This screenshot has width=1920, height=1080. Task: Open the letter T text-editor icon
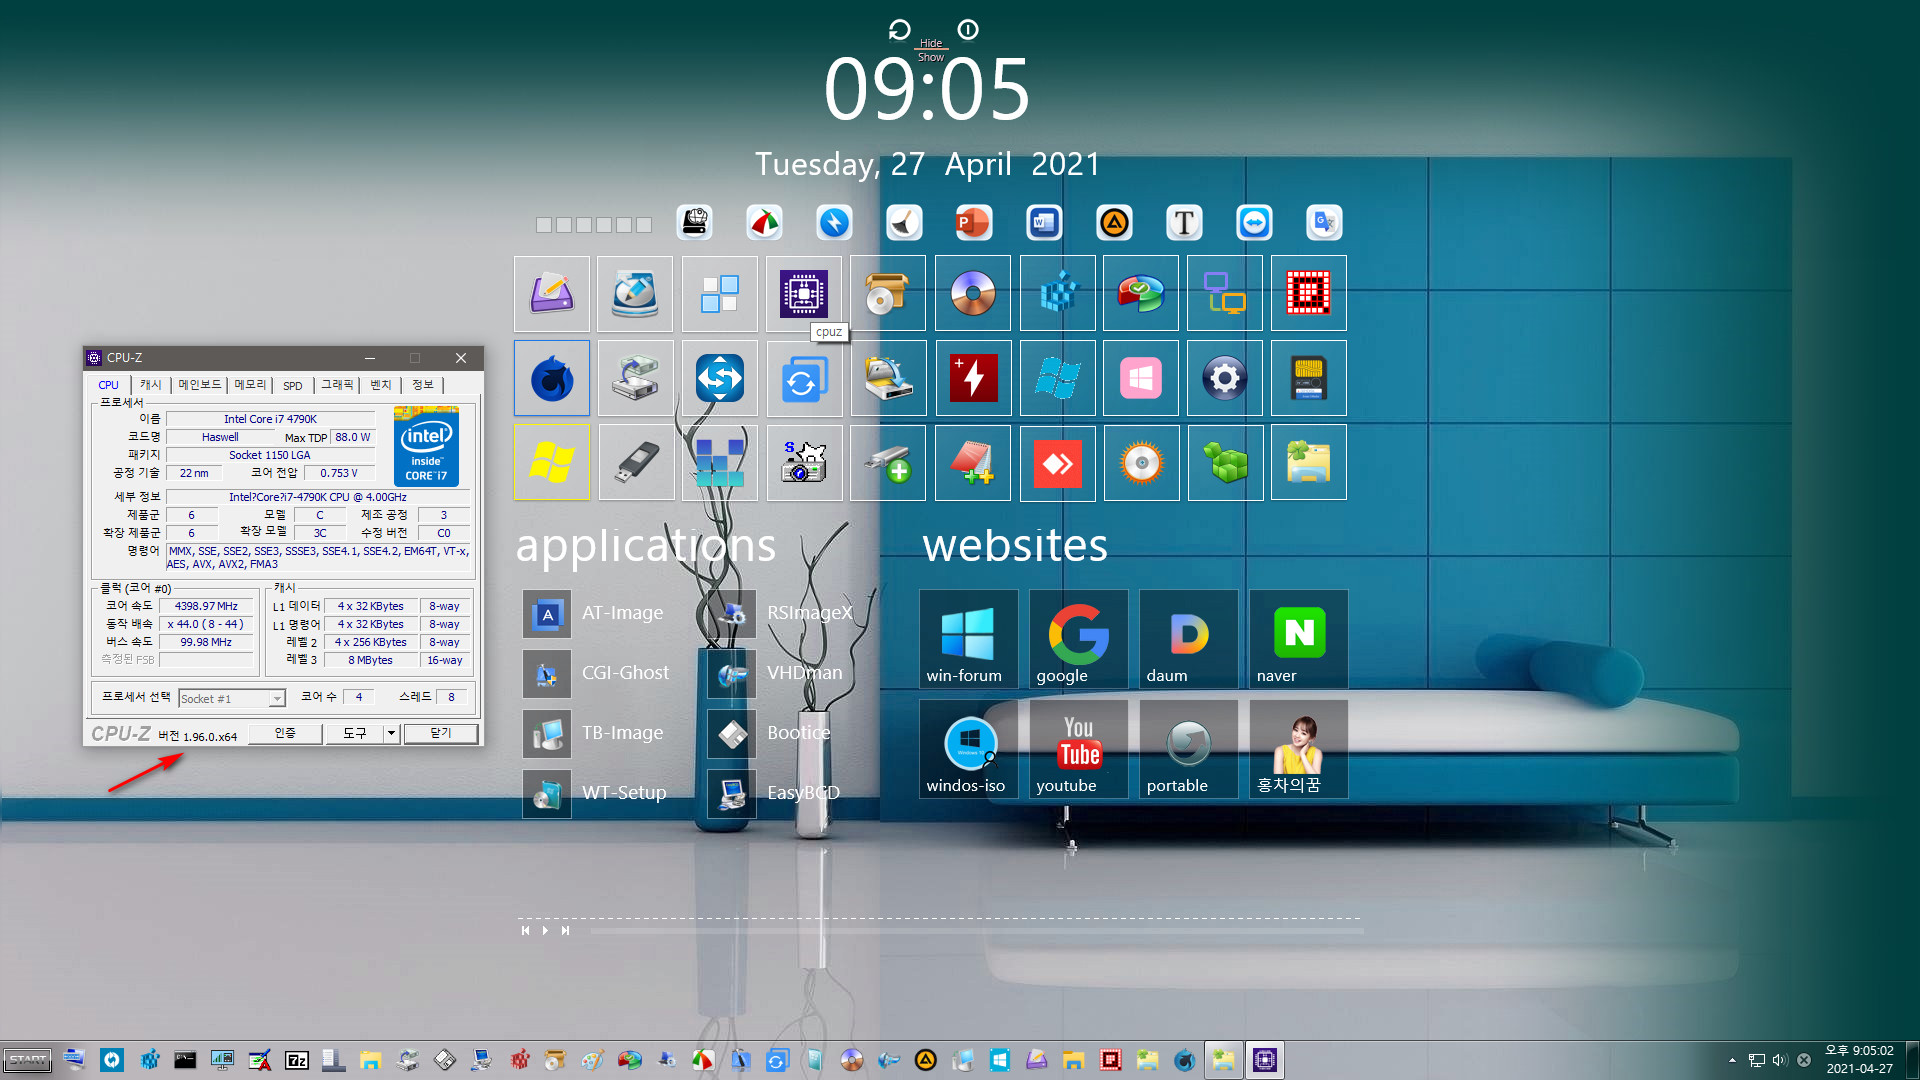click(x=1184, y=222)
